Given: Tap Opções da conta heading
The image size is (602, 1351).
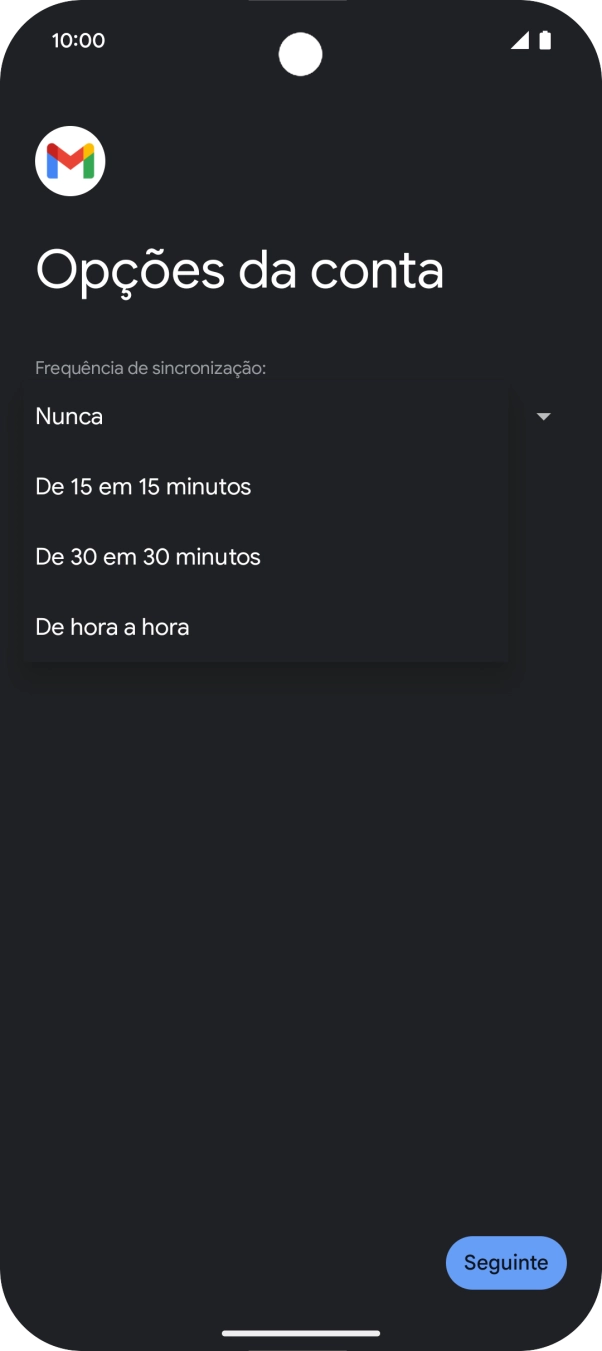Looking at the screenshot, I should click(239, 270).
